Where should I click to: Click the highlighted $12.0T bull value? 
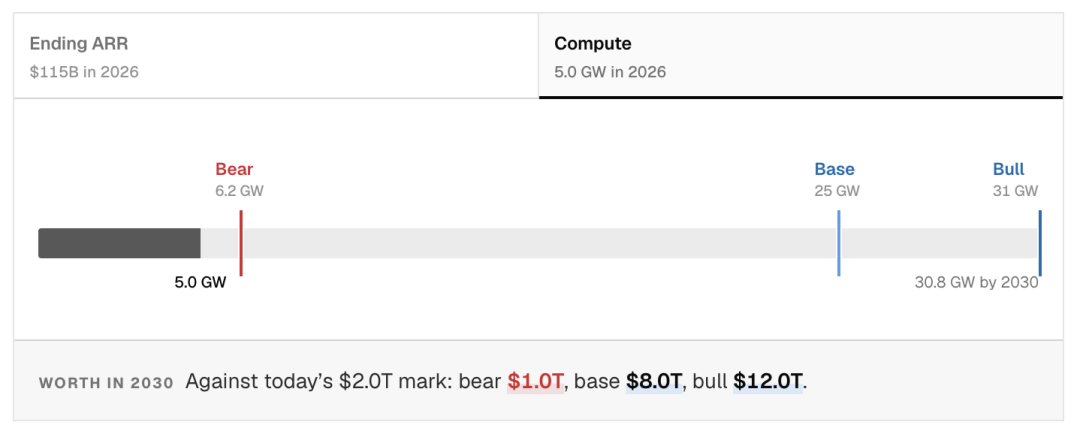pyautogui.click(x=768, y=381)
